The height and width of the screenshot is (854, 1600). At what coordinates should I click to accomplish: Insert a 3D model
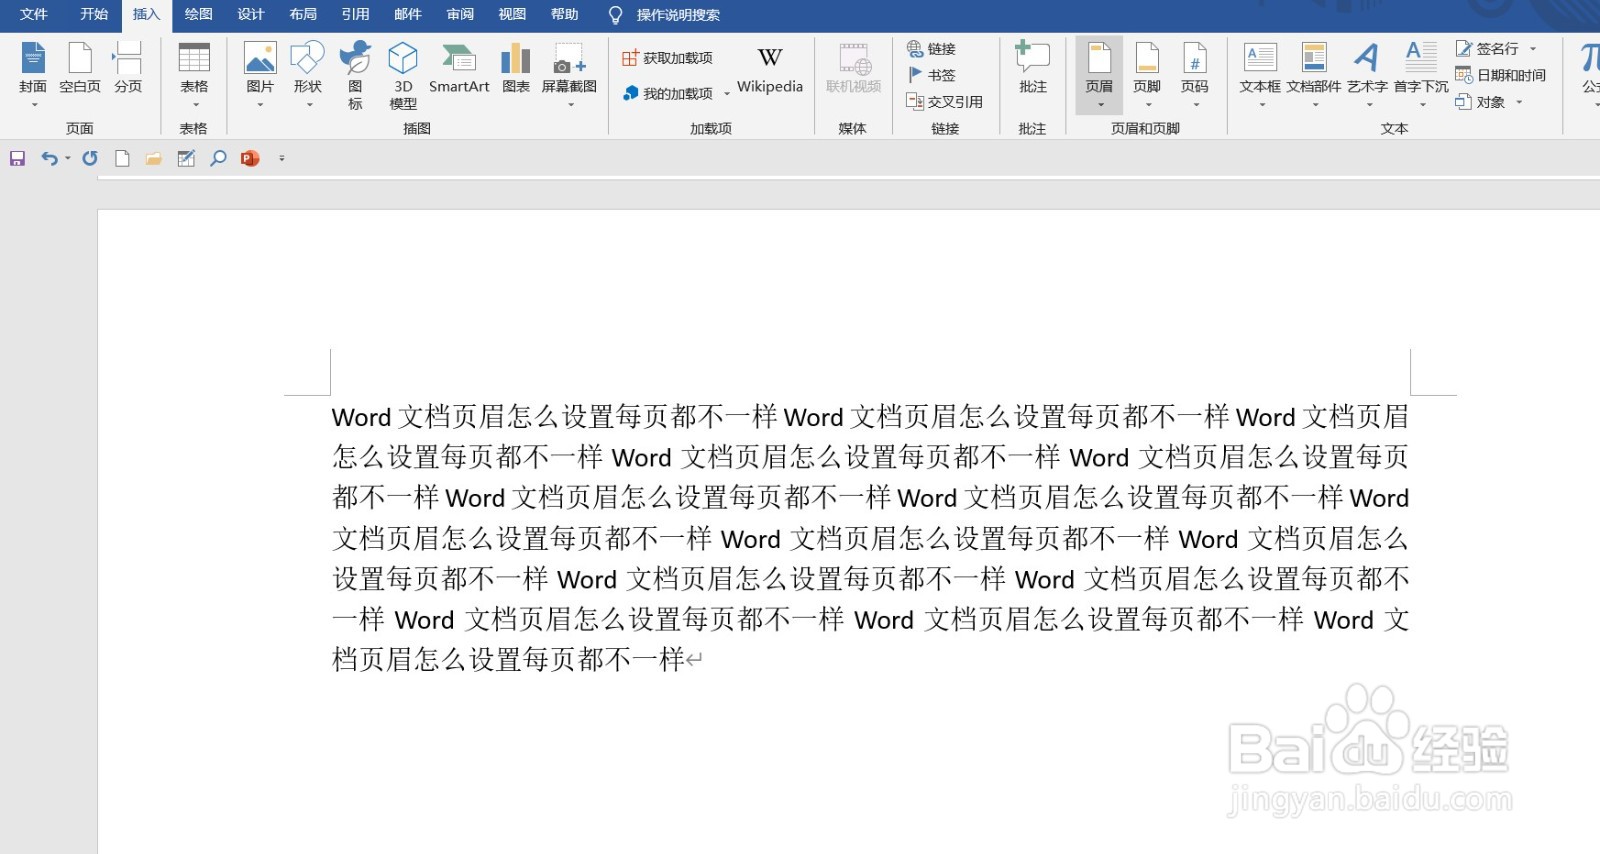pos(403,75)
